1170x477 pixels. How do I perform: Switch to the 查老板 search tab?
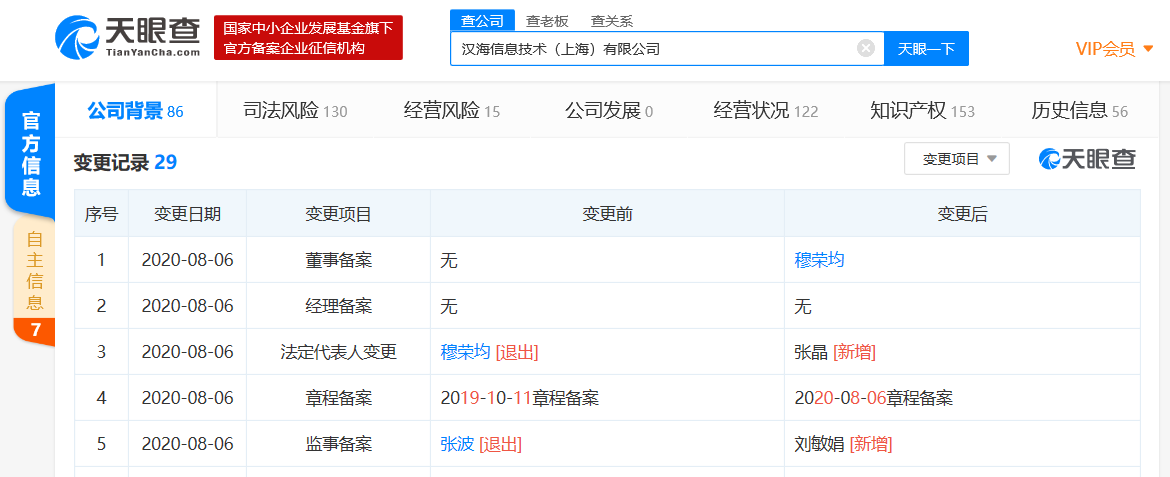tap(547, 20)
